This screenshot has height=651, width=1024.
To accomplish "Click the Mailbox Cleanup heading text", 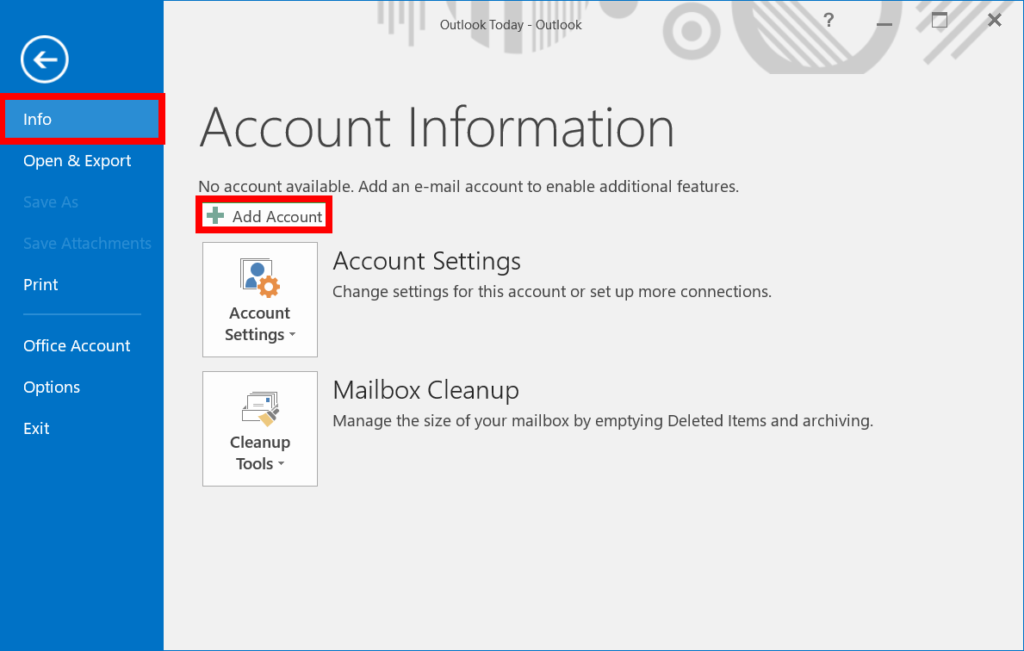I will (426, 390).
